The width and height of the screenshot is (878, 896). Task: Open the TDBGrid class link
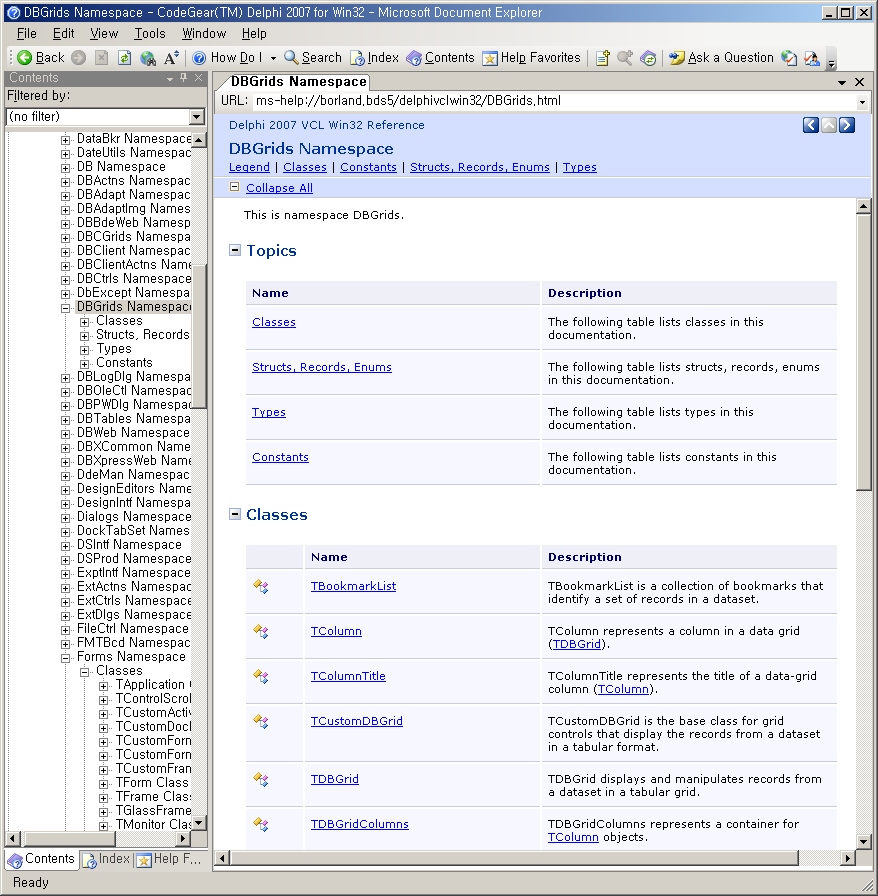(x=334, y=779)
